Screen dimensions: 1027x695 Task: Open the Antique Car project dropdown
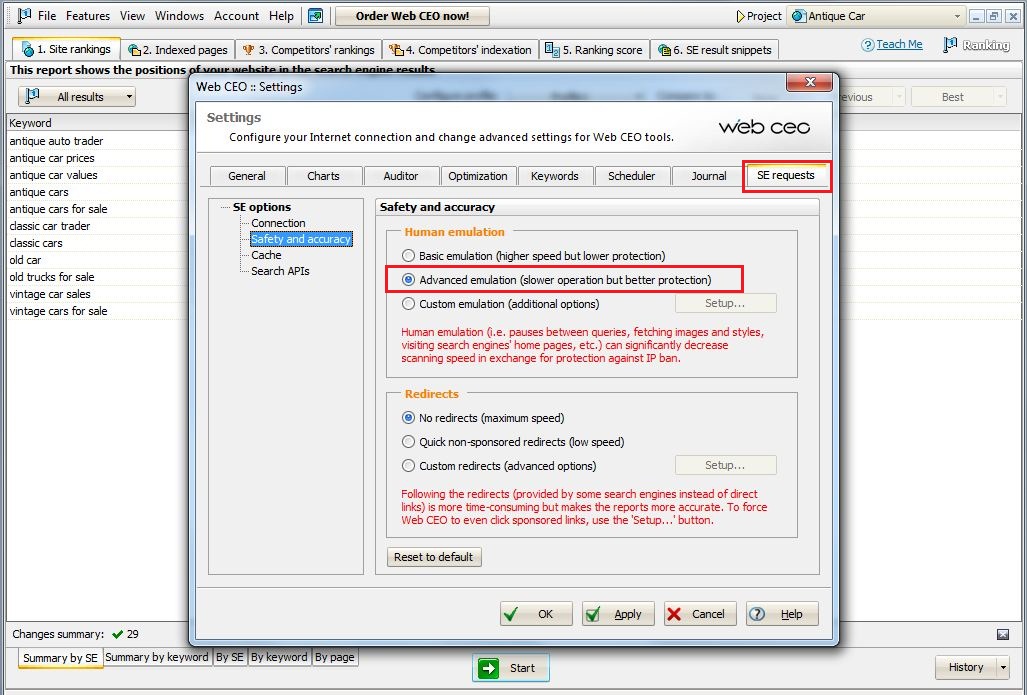tap(957, 16)
